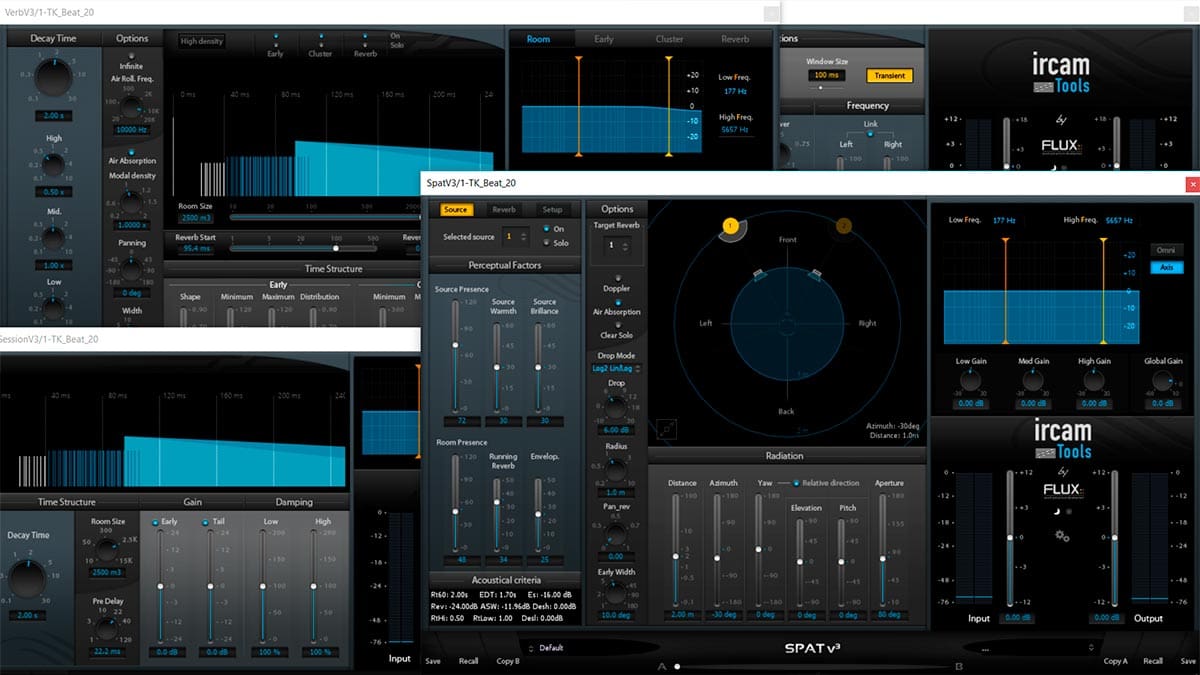Screen dimensions: 1200x675
Task: Switch to the Reverb tab in Spat
Action: 504,210
